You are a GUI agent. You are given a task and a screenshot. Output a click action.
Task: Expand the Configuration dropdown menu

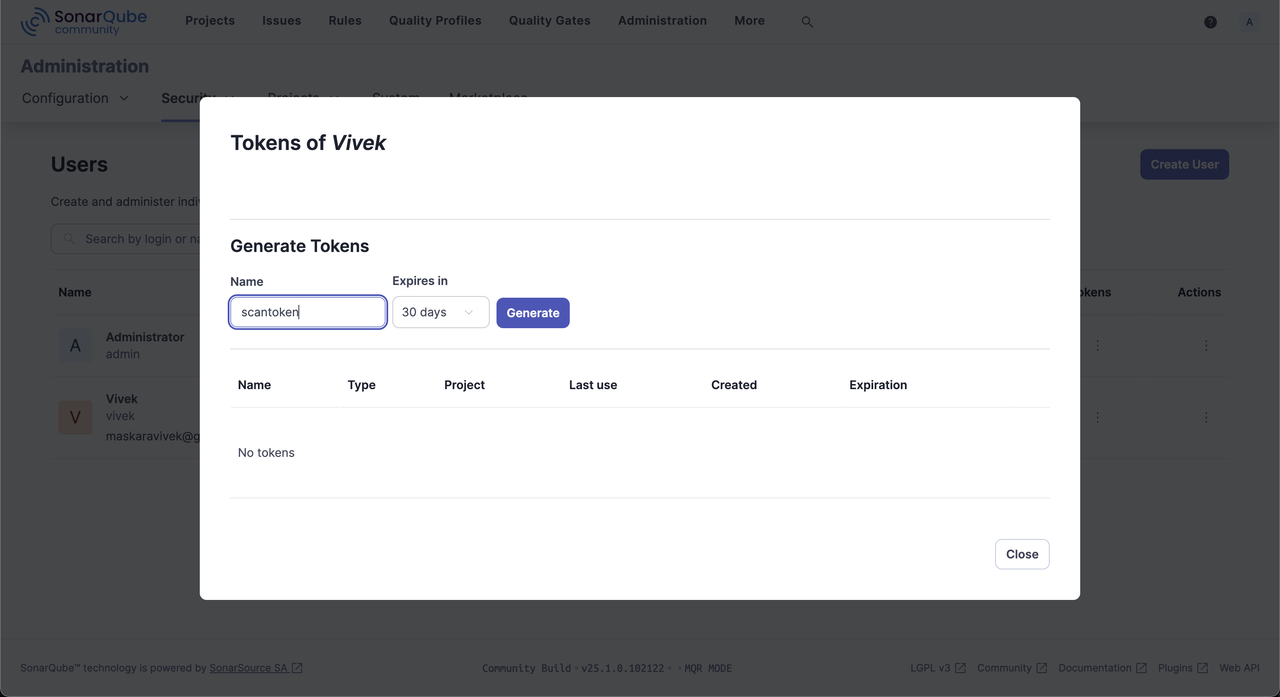[75, 98]
